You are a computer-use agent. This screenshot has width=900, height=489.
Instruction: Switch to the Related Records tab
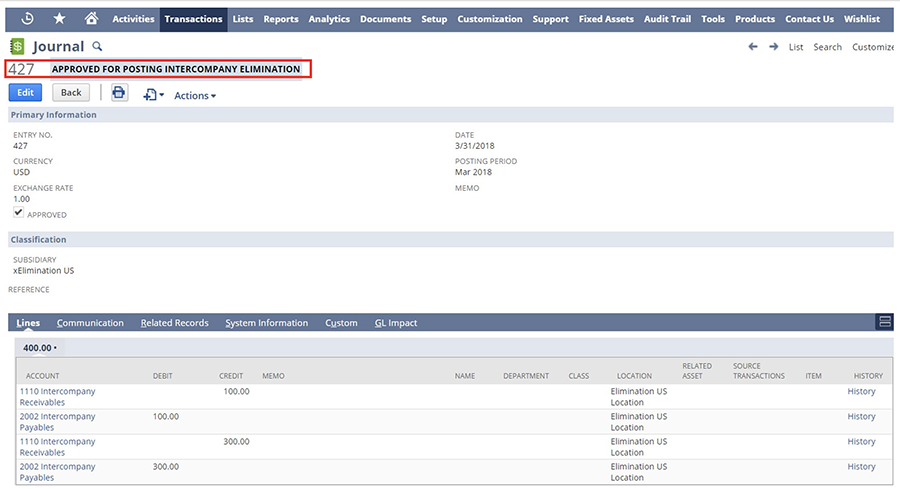pos(174,323)
